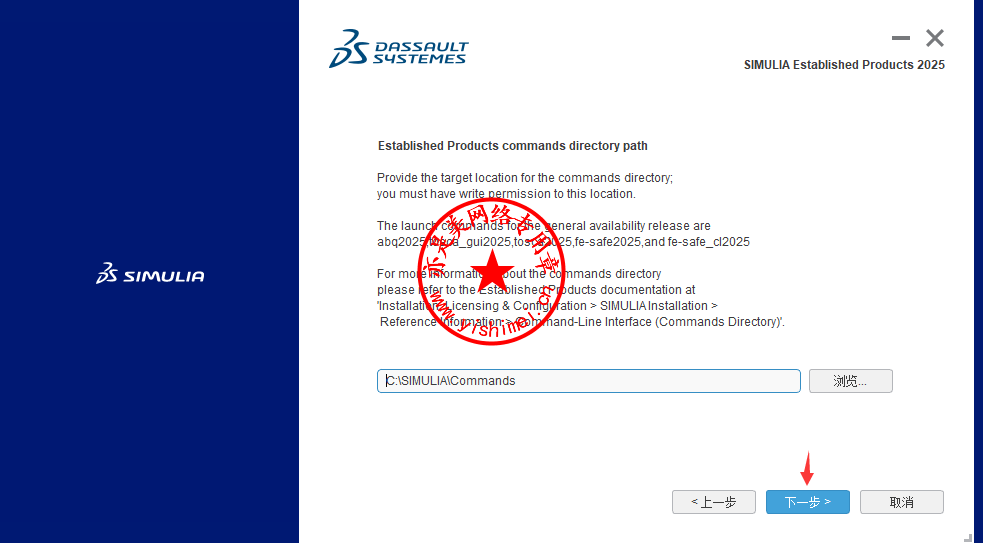Minimize the installer window
The image size is (983, 543).
[x=901, y=38]
